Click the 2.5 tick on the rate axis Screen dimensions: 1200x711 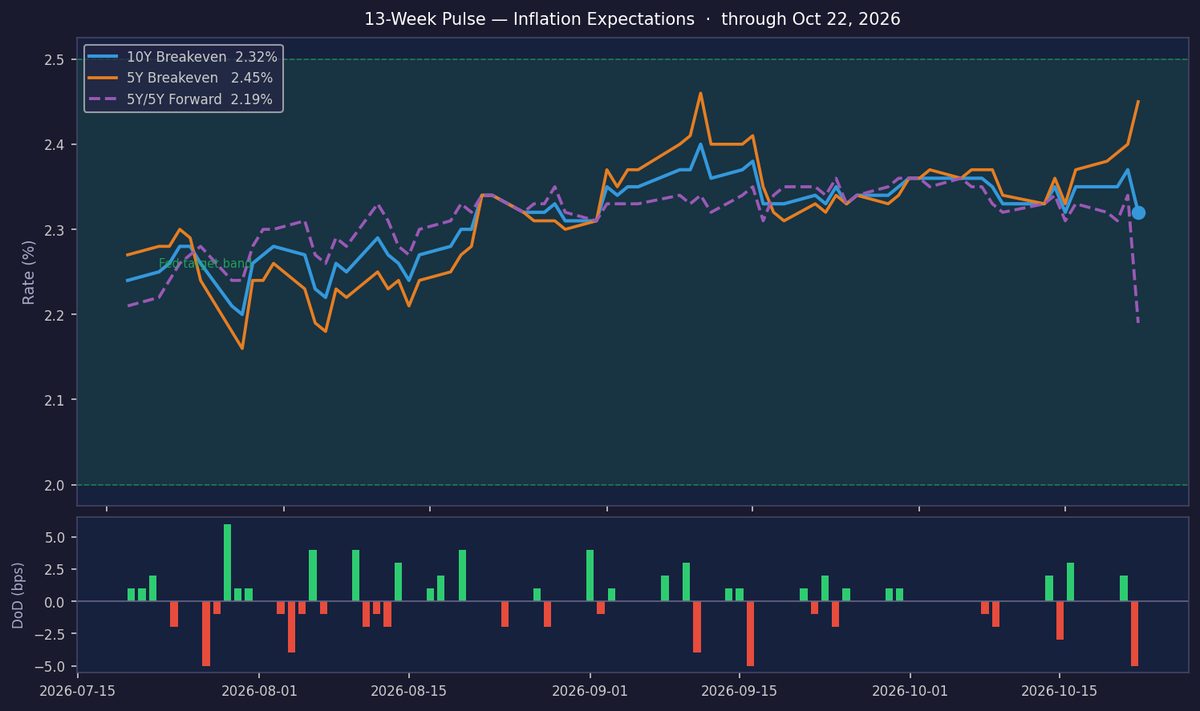(x=55, y=60)
